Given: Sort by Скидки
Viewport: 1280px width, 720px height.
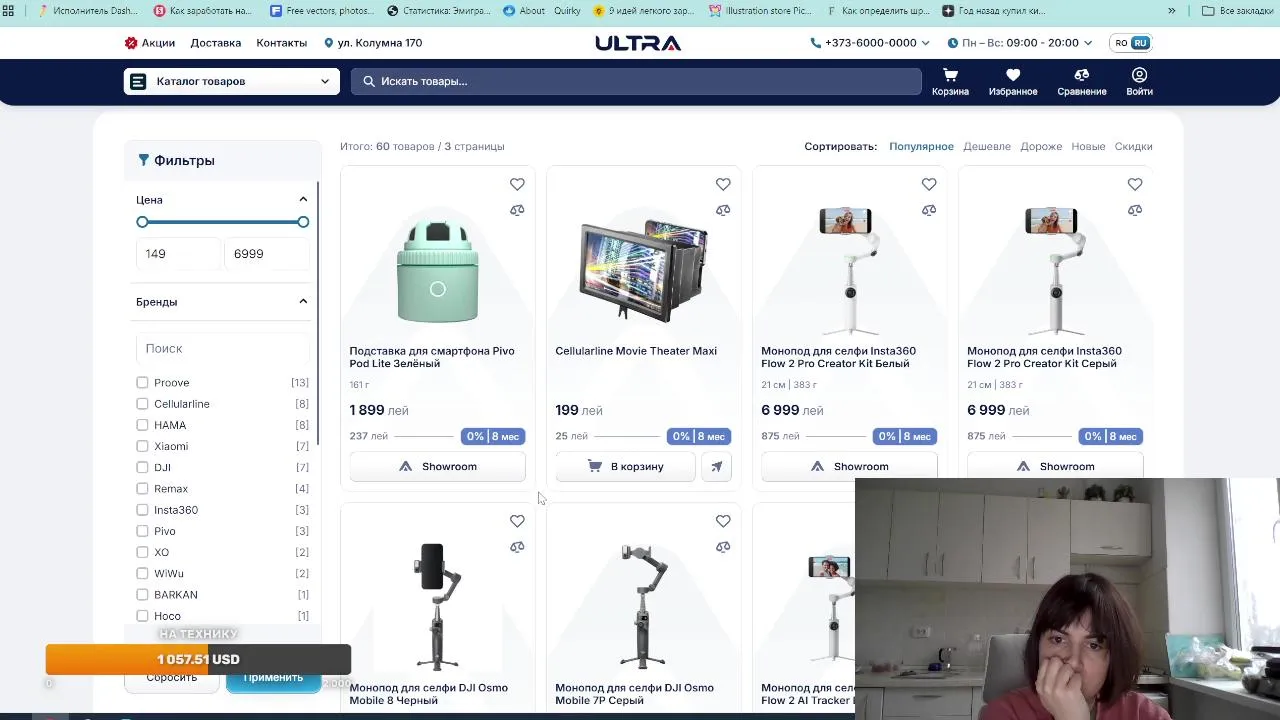Looking at the screenshot, I should pos(1133,146).
